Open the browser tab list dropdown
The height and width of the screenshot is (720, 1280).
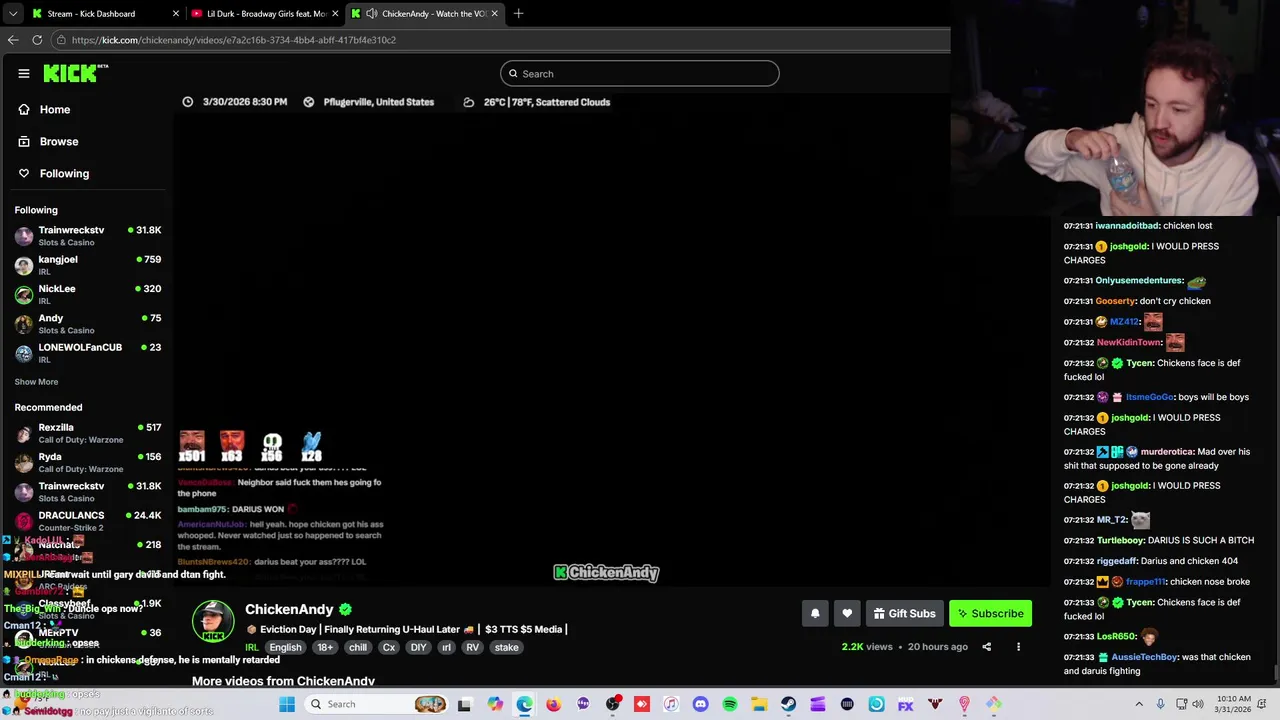pyautogui.click(x=11, y=14)
